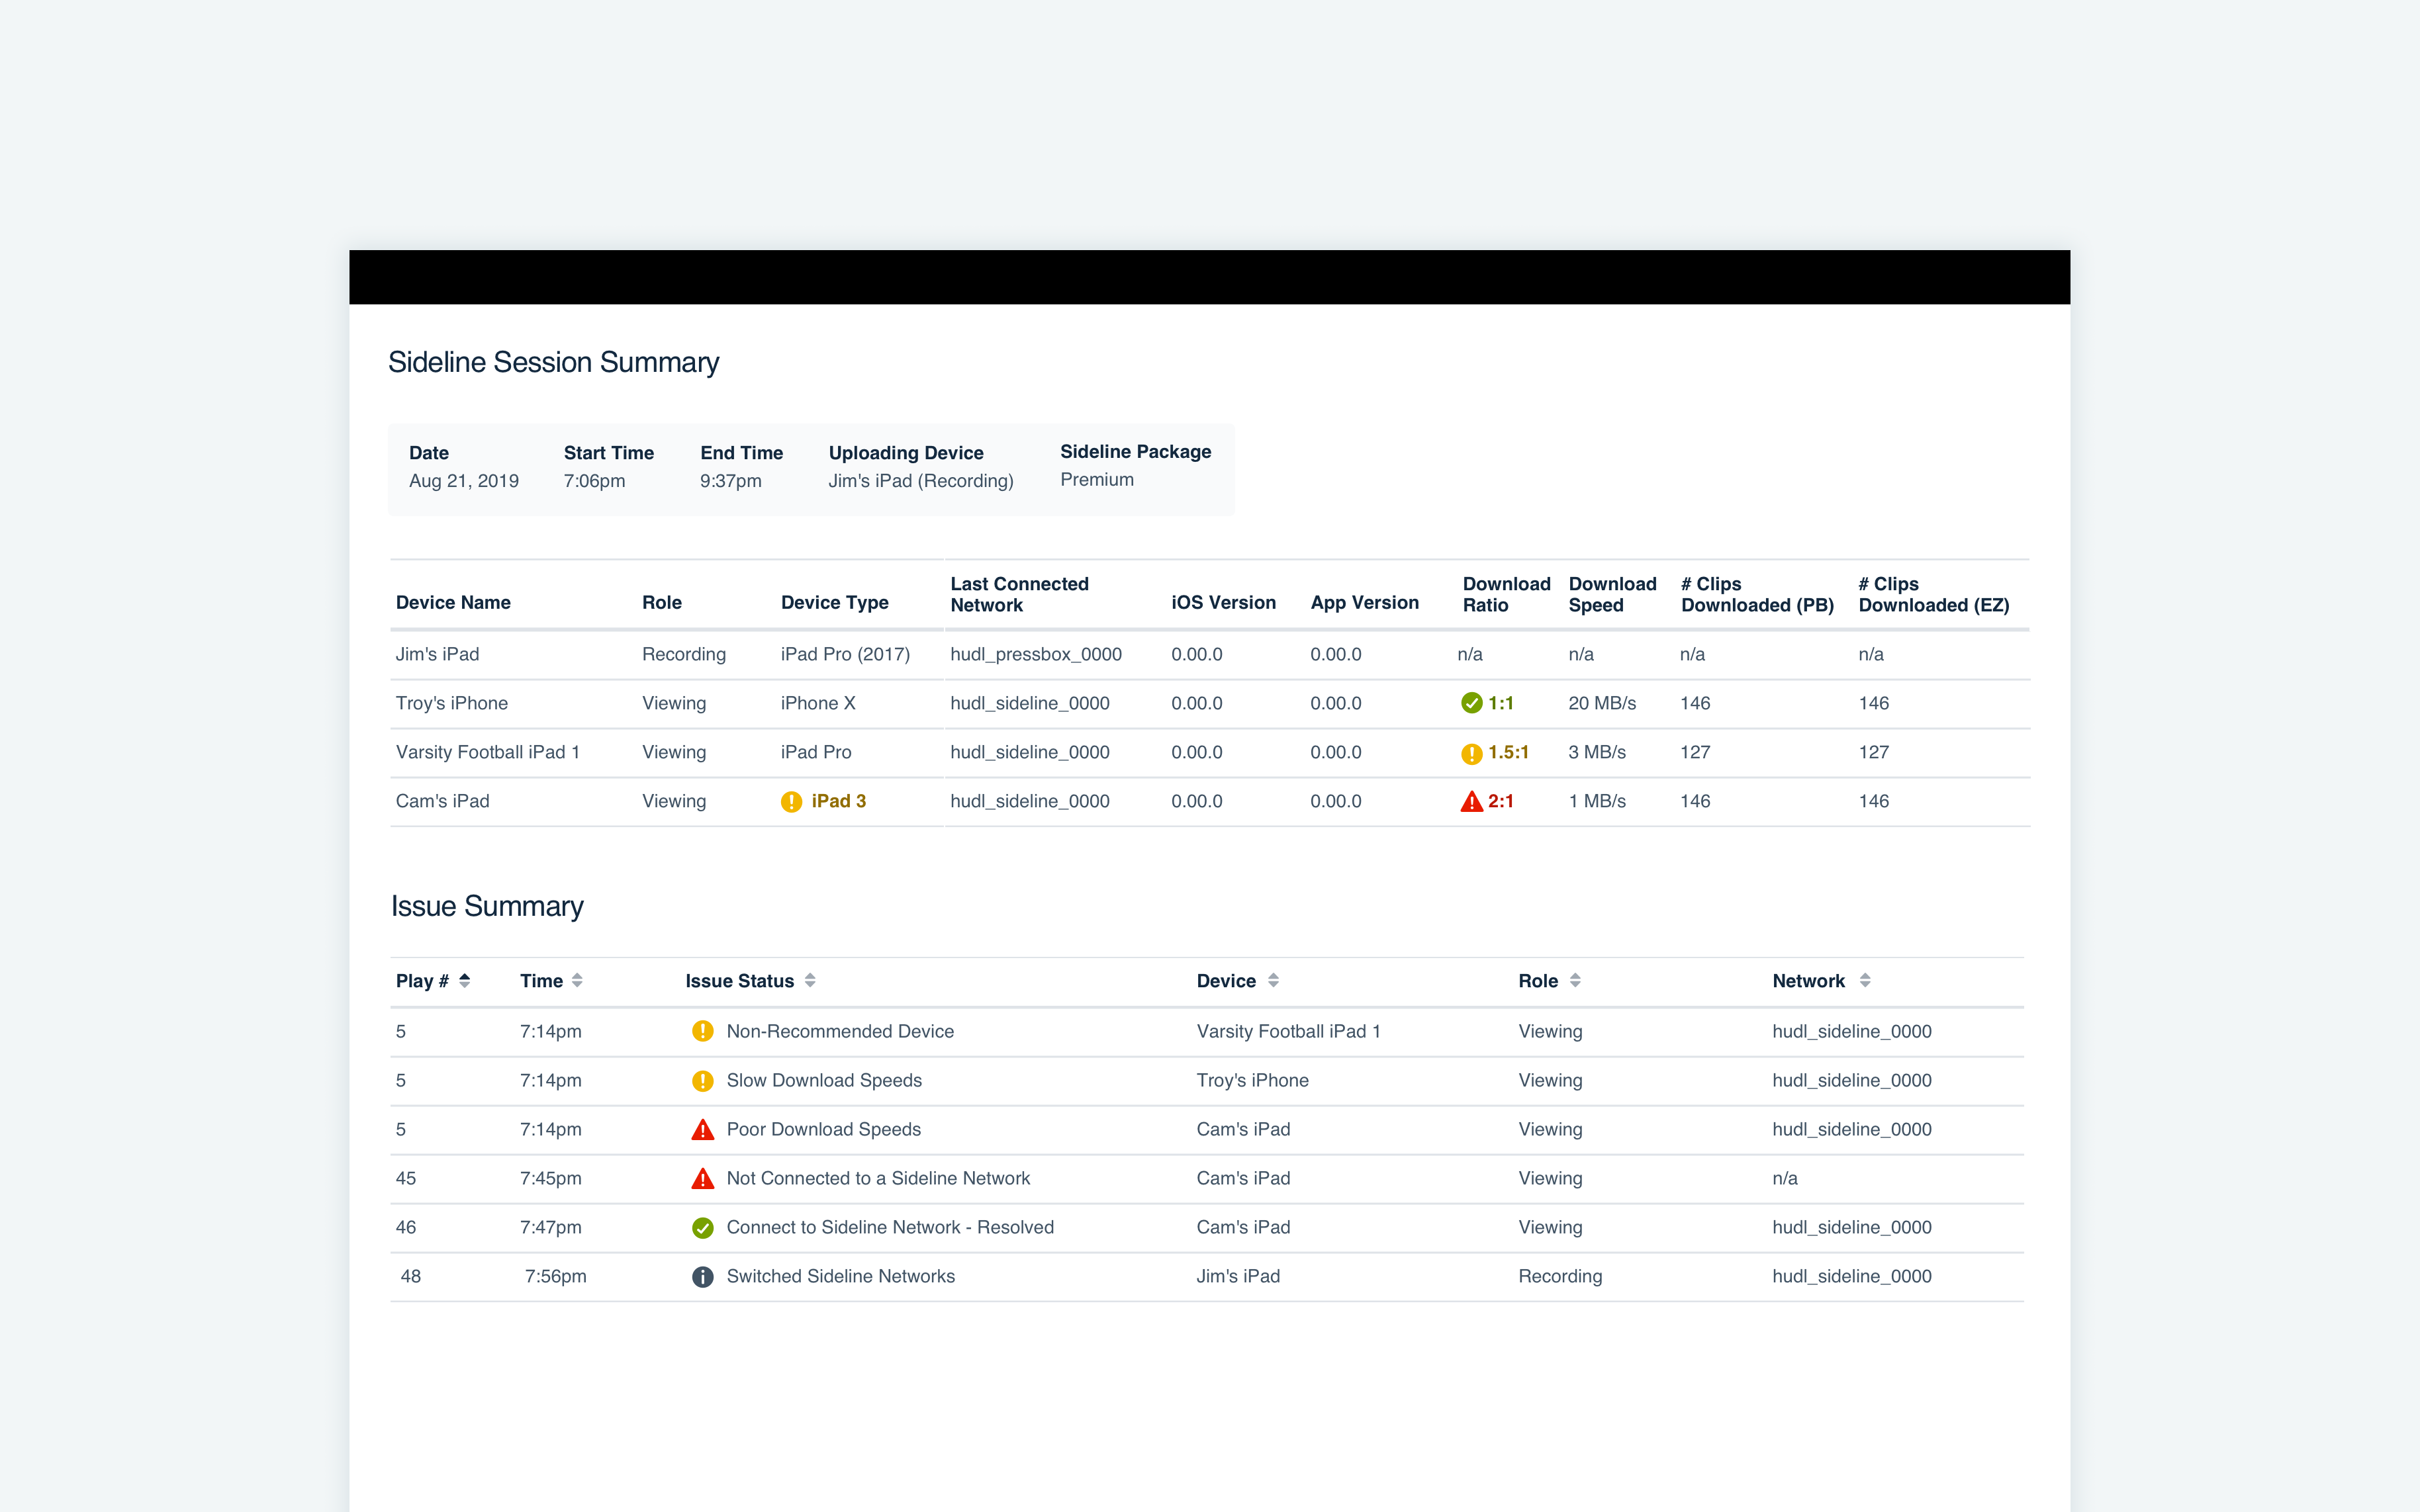Screen dimensions: 2420x1512
Task: Click the 1:1 download ratio value
Action: pos(1501,703)
